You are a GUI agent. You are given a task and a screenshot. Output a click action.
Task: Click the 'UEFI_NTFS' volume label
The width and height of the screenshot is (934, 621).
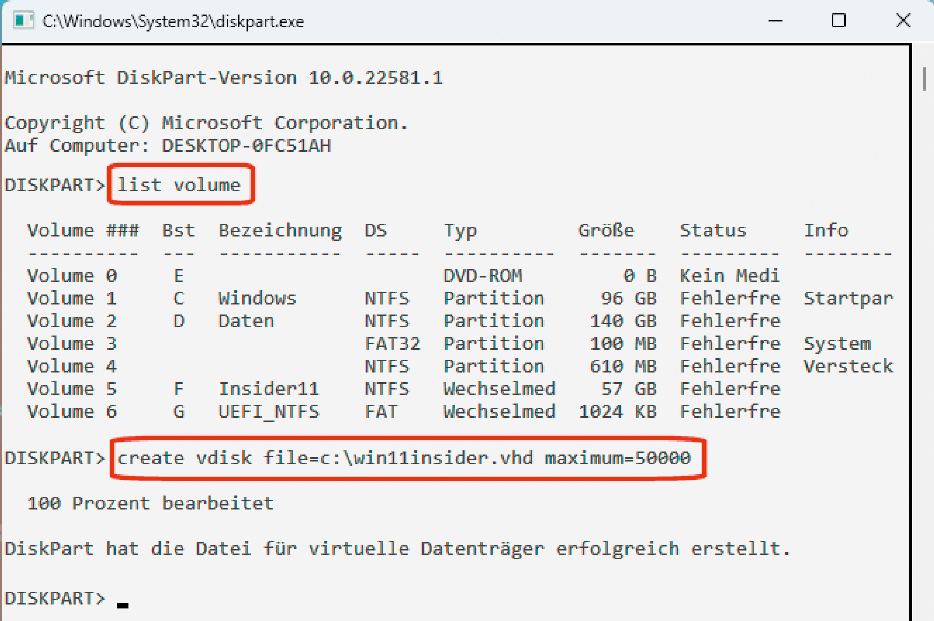pyautogui.click(x=269, y=412)
